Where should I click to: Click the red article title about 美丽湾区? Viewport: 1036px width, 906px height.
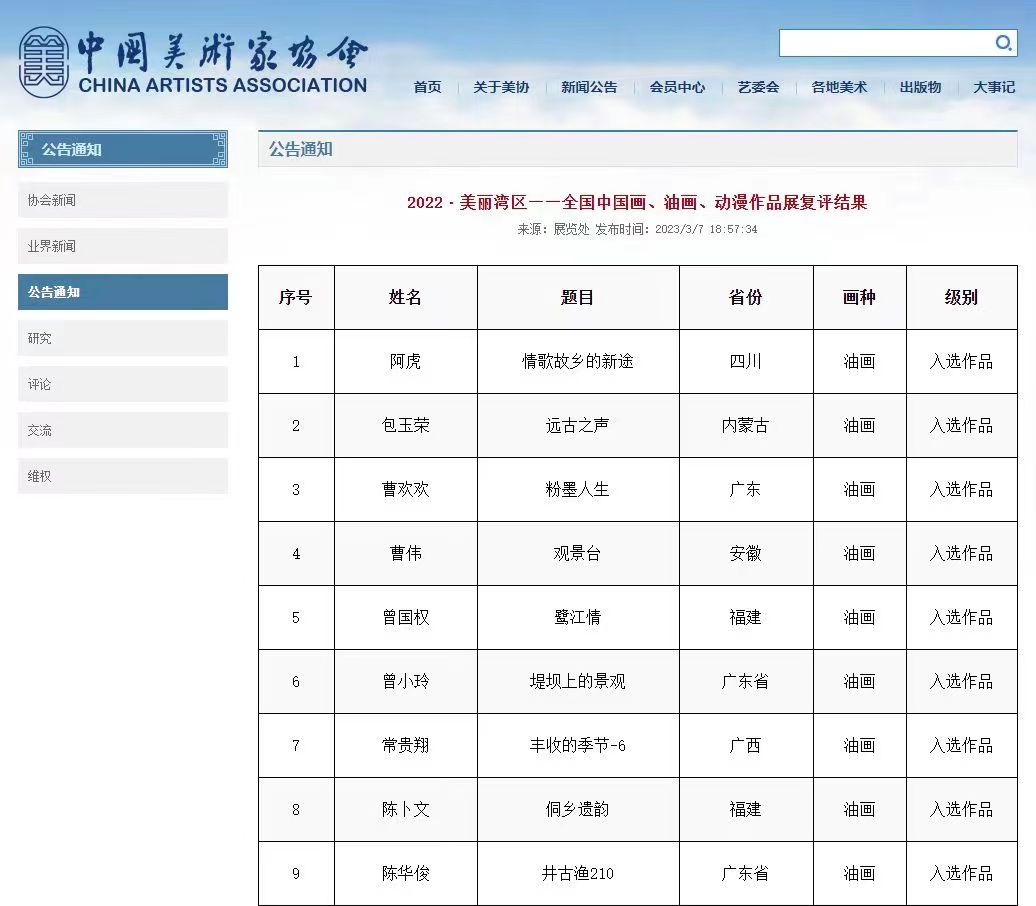[x=637, y=203]
